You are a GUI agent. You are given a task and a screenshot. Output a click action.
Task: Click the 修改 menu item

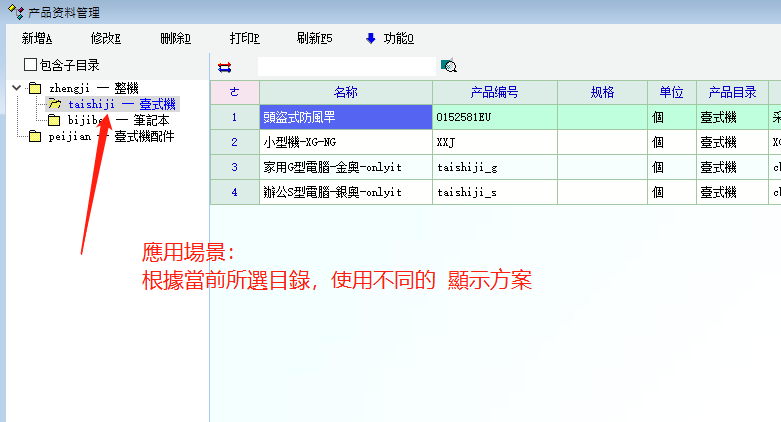tap(105, 39)
